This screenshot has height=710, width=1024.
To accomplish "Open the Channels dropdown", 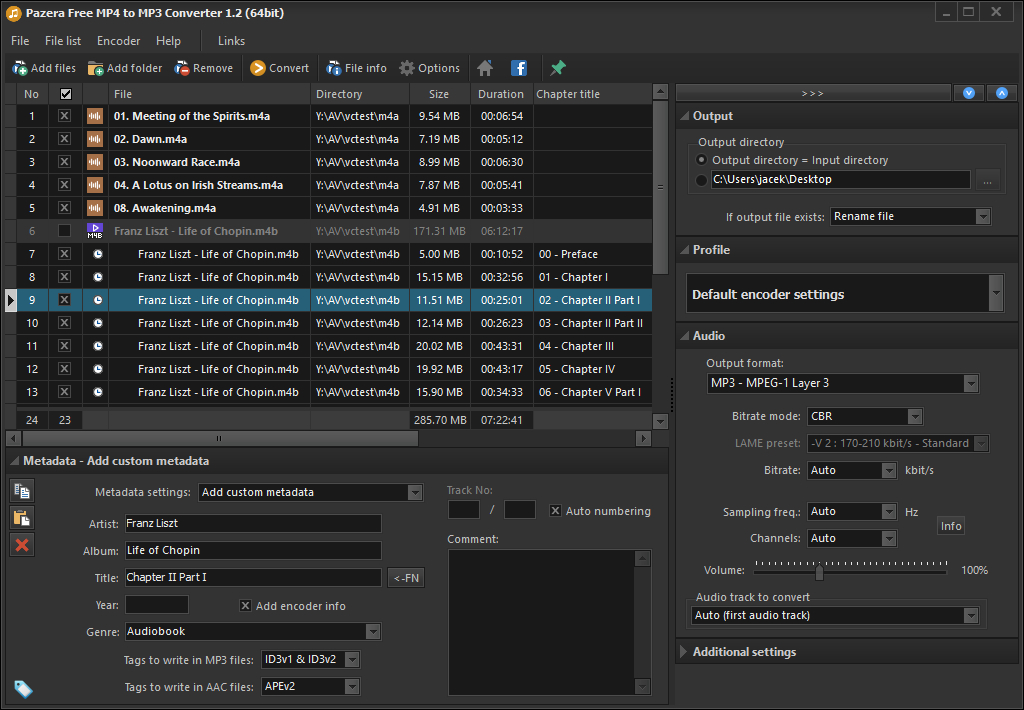I will (852, 538).
